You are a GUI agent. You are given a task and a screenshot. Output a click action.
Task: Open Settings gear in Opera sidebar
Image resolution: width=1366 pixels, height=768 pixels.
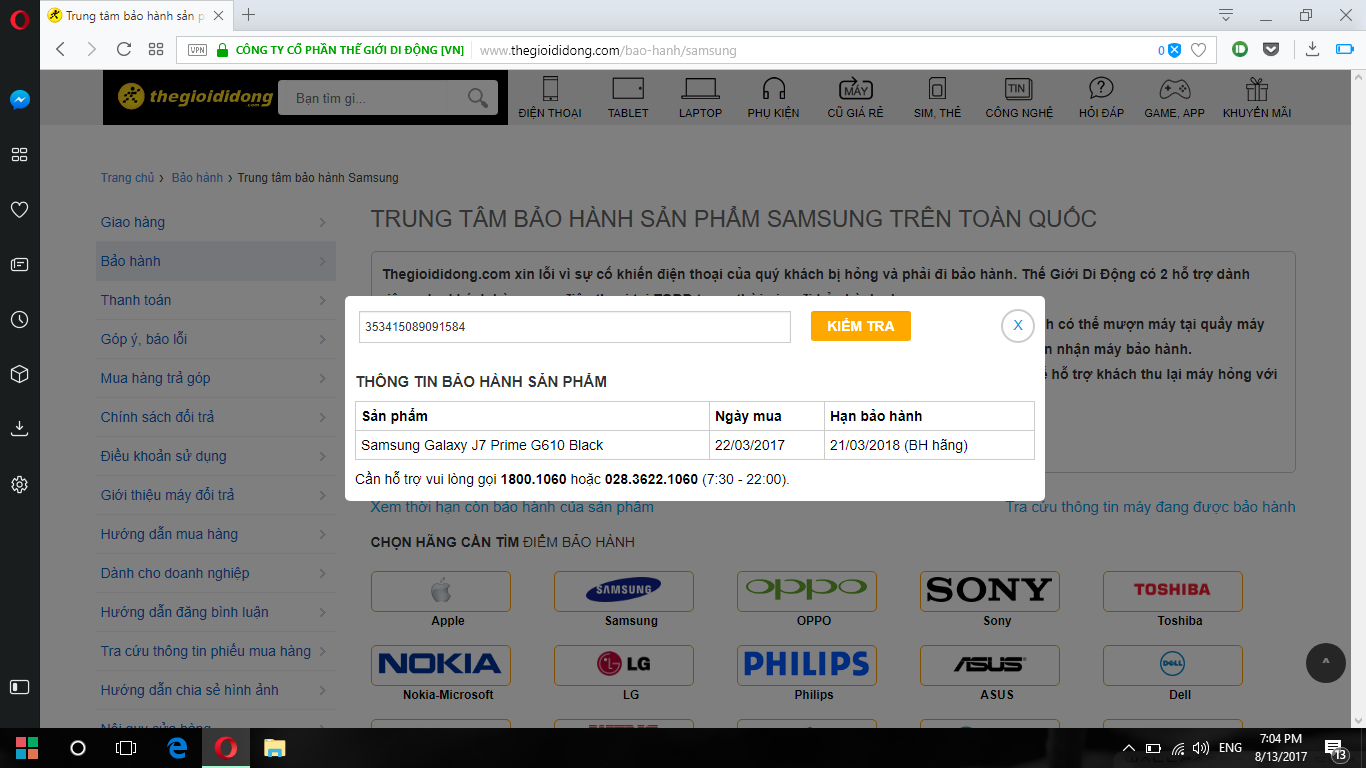click(20, 484)
